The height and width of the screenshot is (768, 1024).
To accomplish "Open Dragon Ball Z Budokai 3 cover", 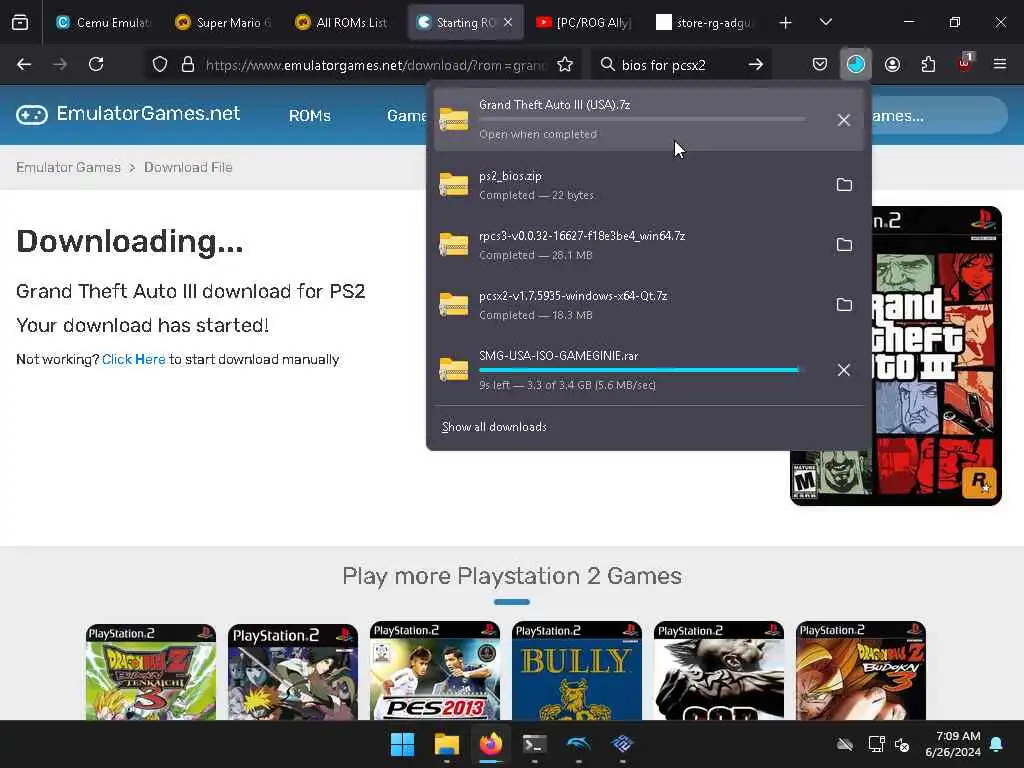I will (x=861, y=671).
